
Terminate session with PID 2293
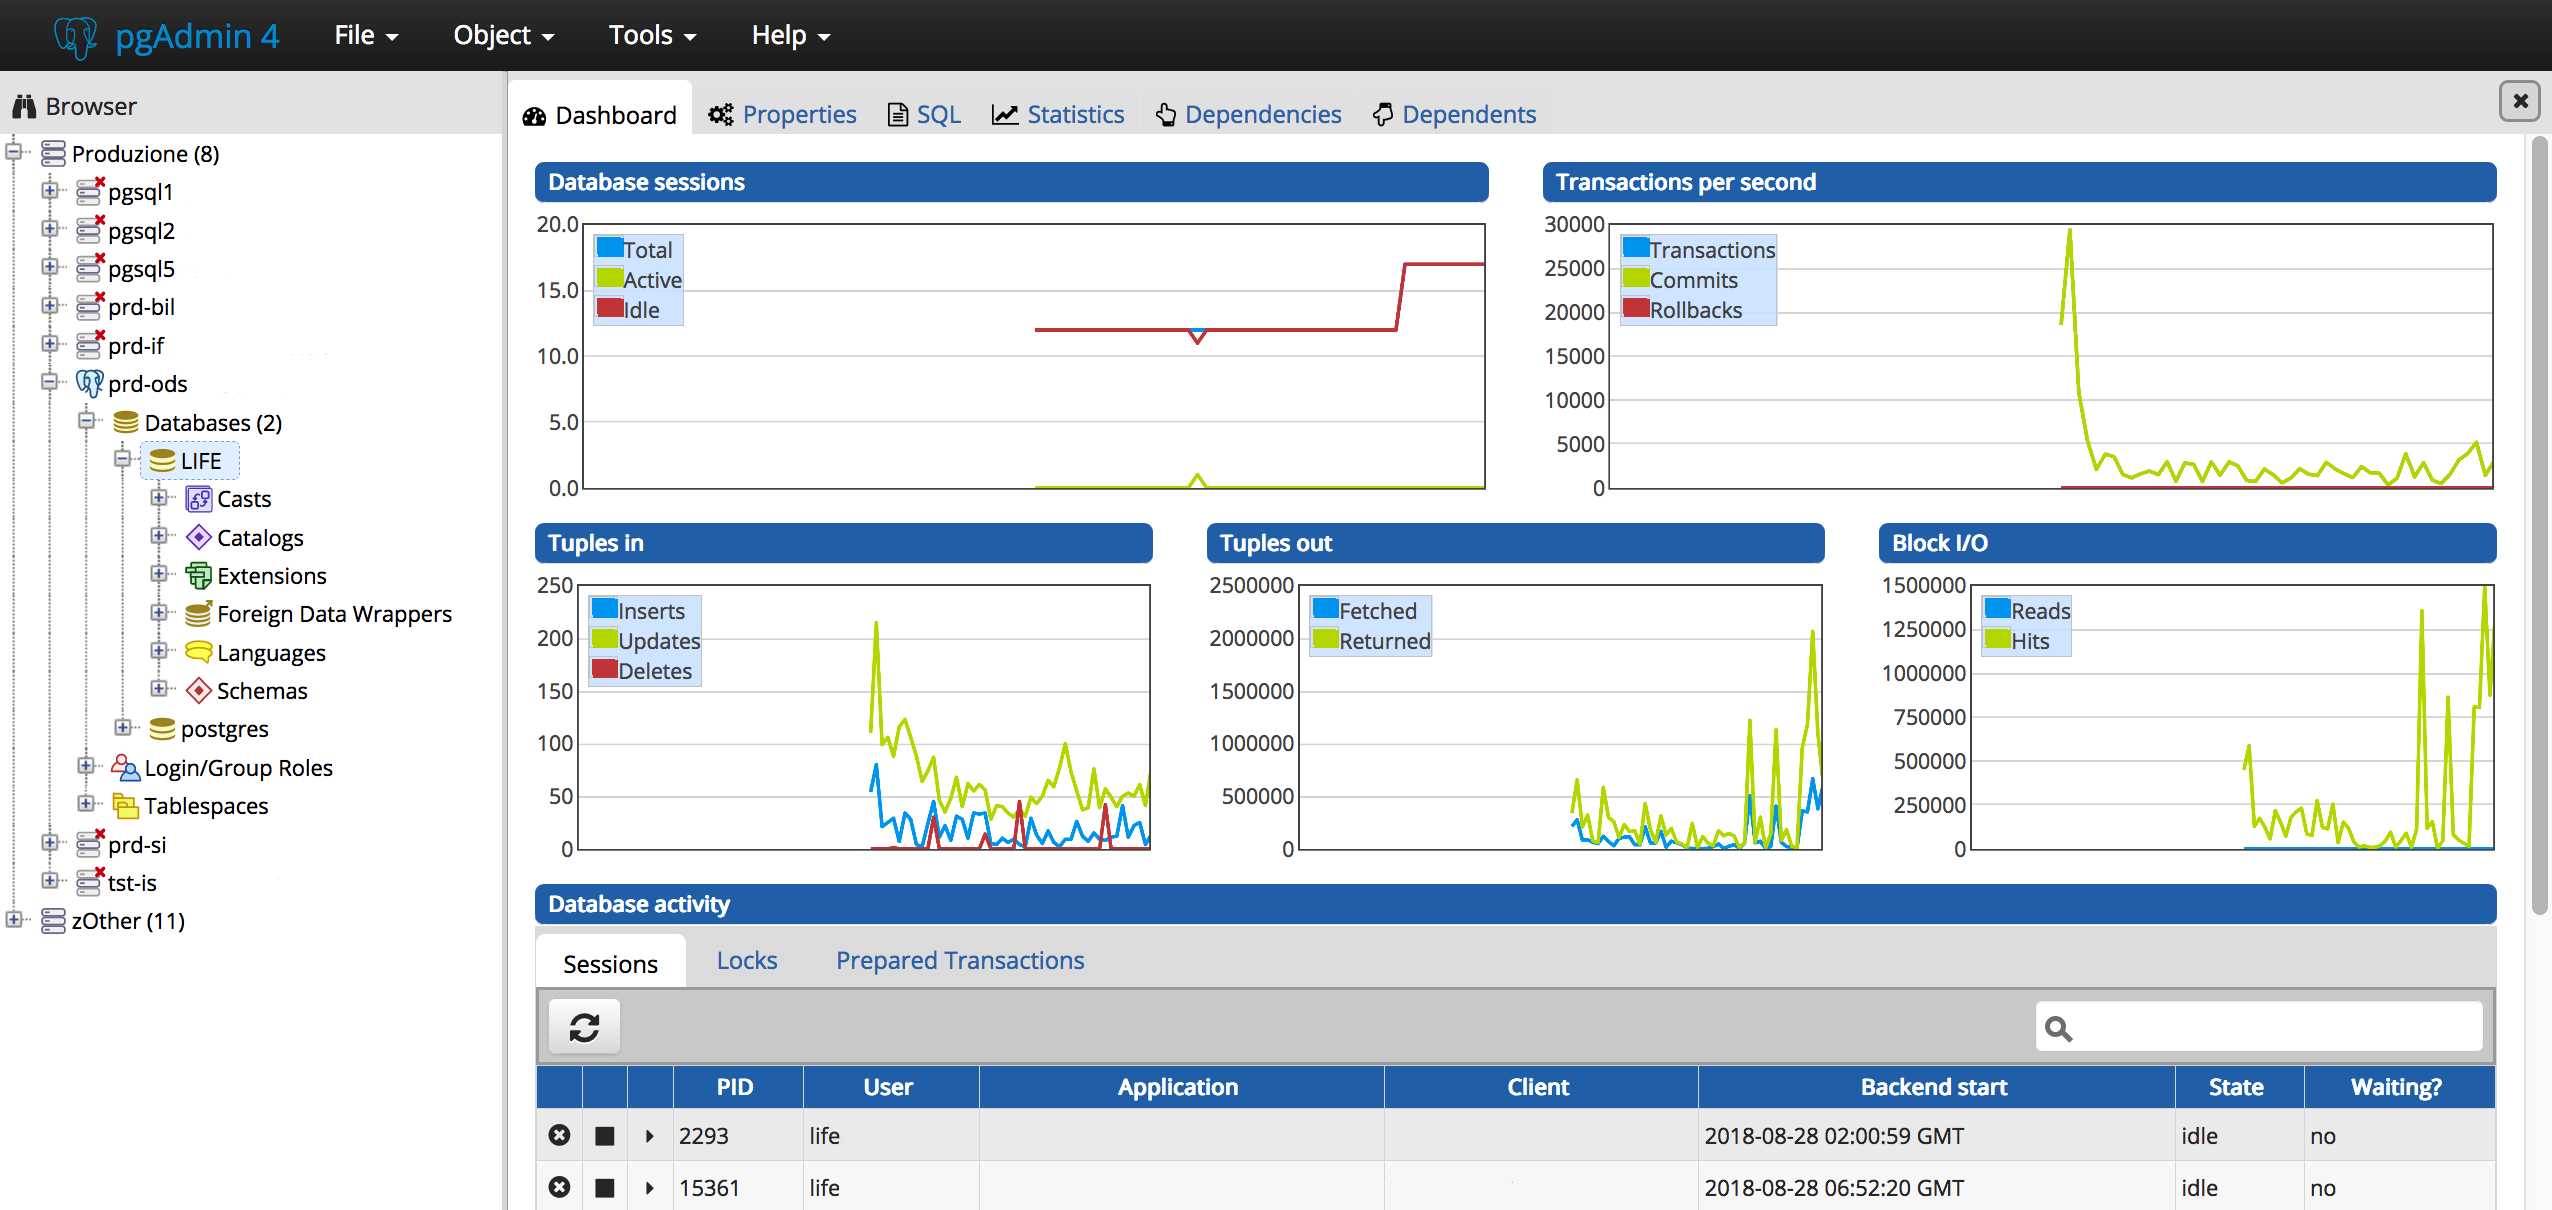tap(560, 1135)
